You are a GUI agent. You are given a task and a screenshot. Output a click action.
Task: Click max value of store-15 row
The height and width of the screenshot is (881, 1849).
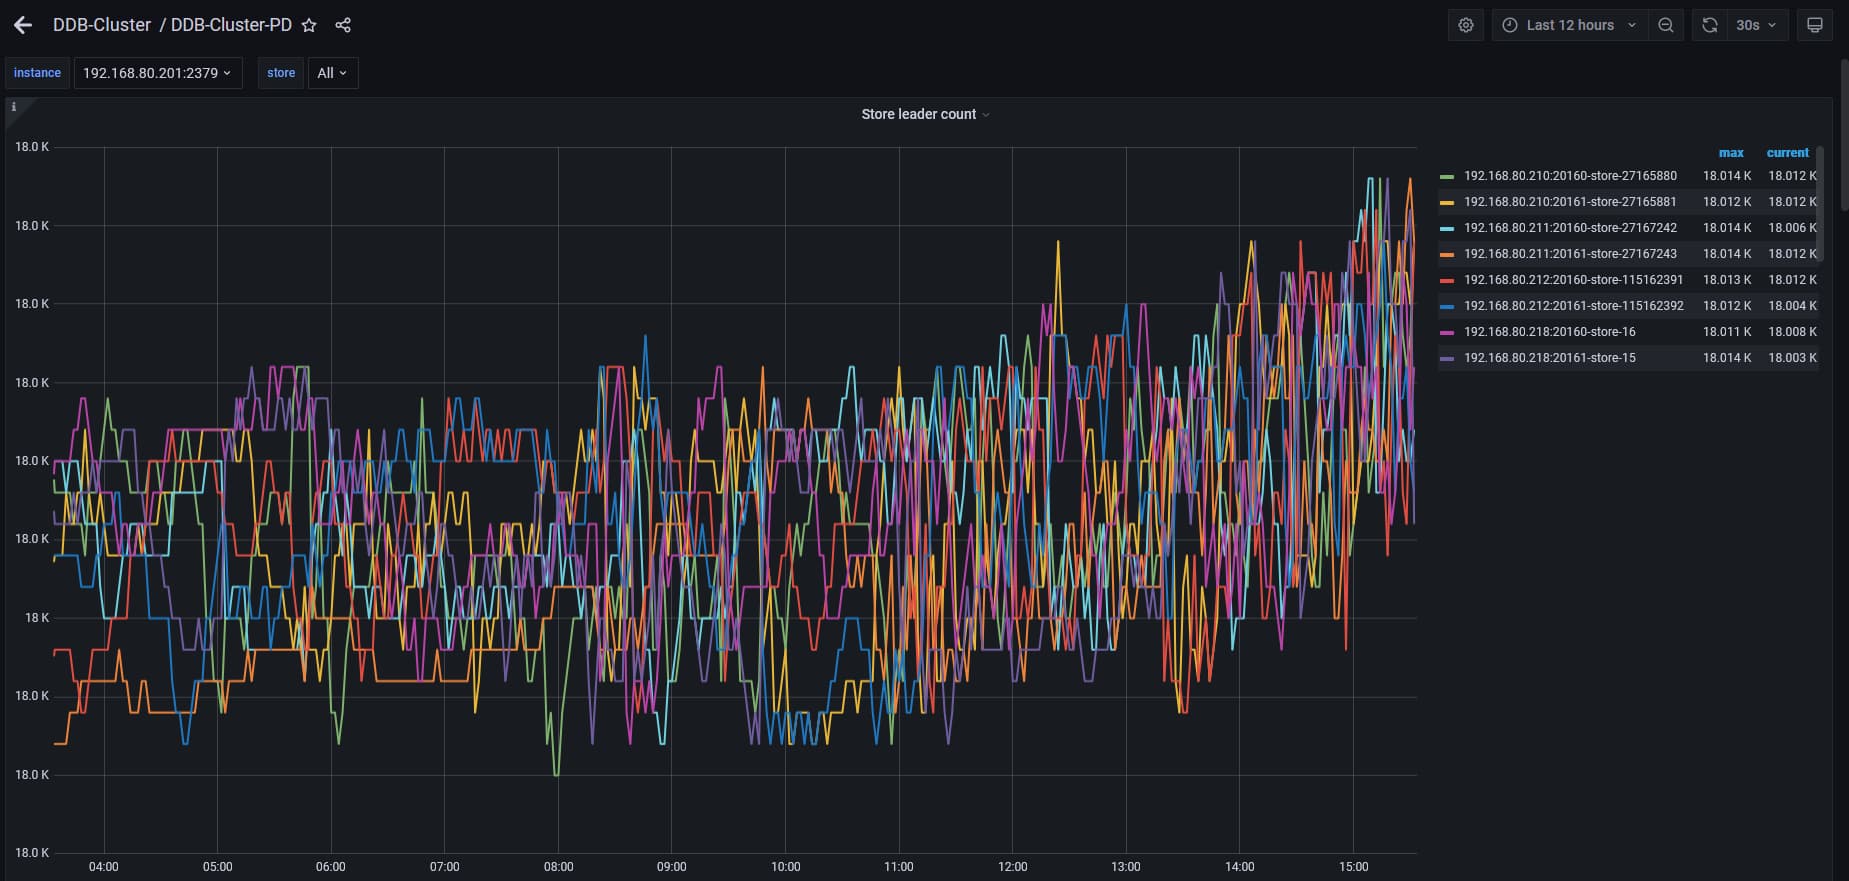pyautogui.click(x=1727, y=358)
